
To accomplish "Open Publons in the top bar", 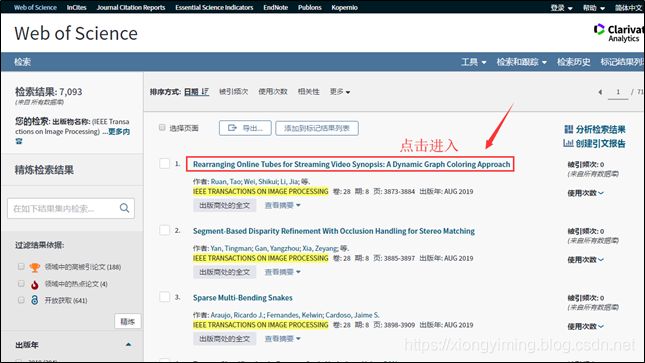I will click(310, 7).
